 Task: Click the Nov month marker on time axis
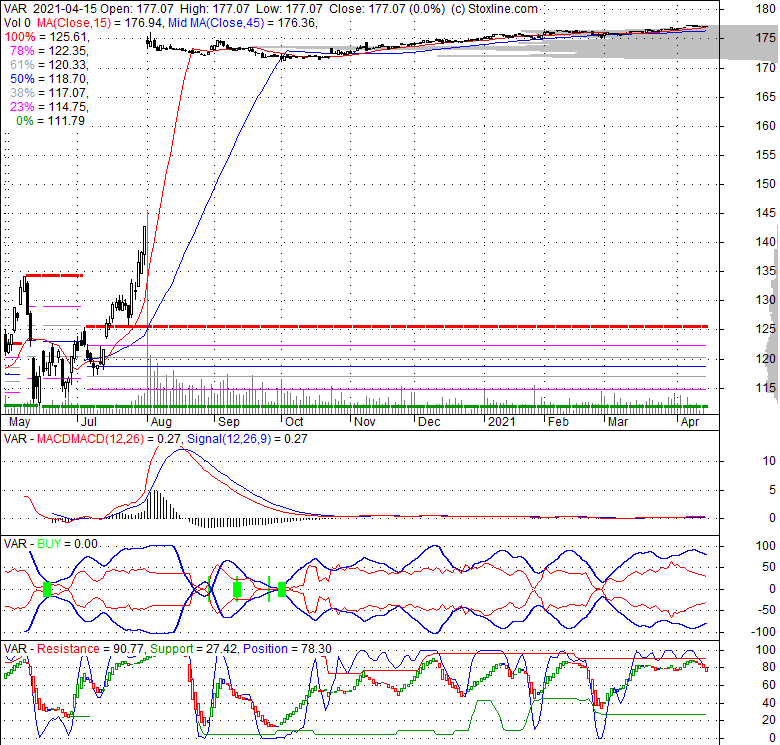[x=364, y=422]
